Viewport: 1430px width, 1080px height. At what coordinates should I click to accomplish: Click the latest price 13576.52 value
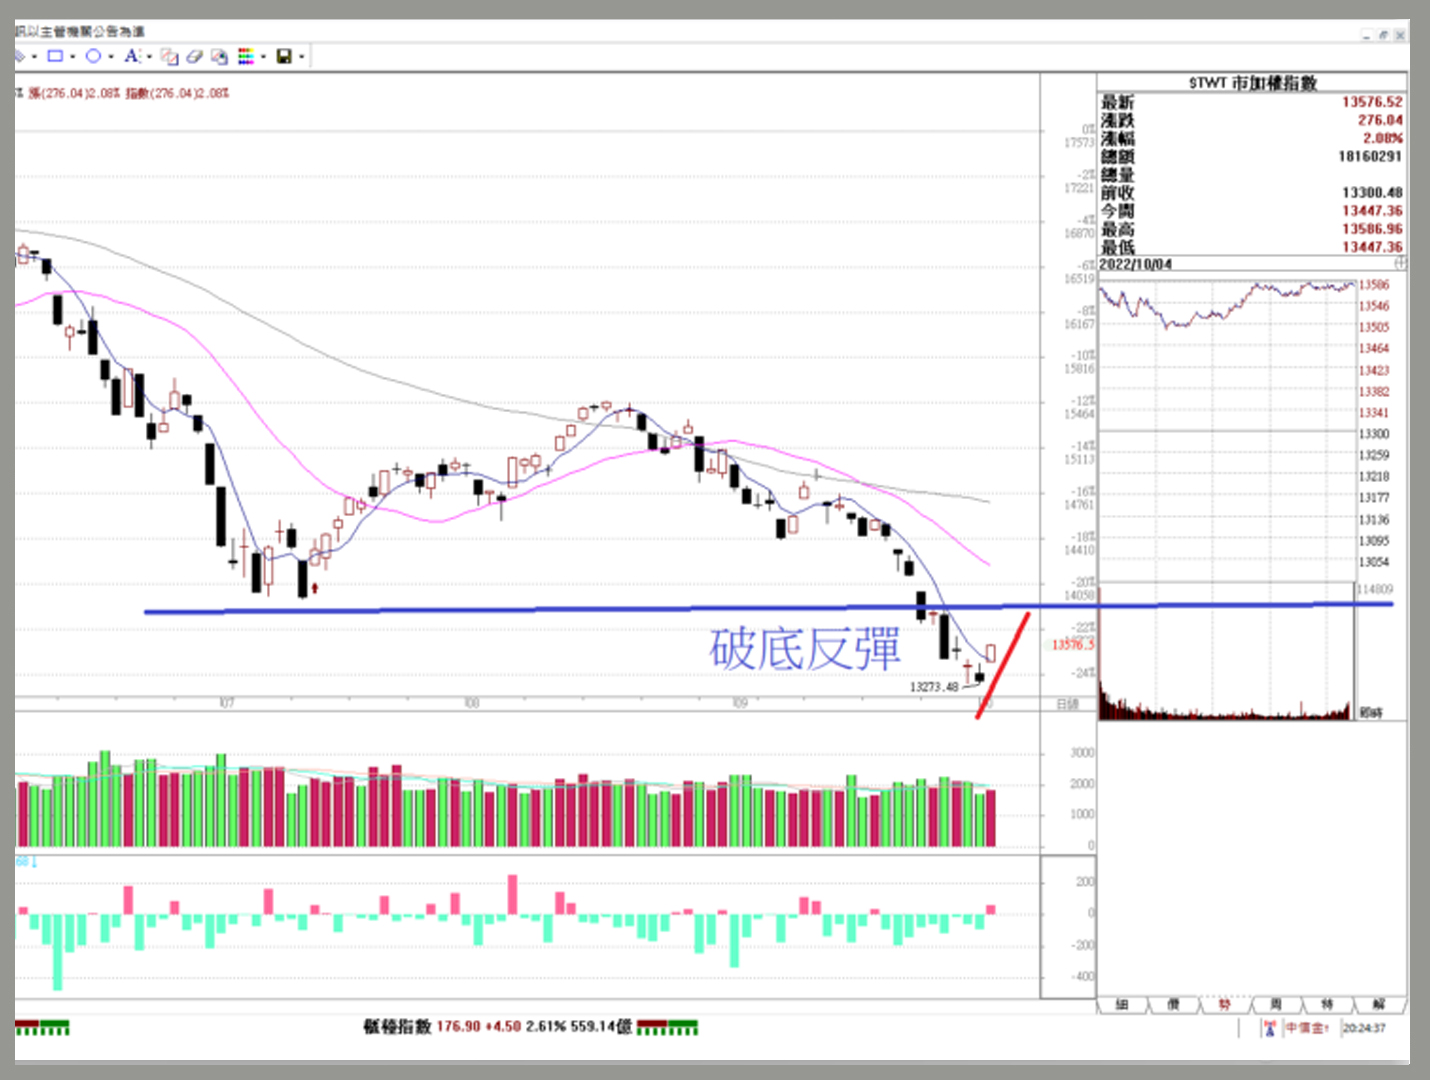point(1372,102)
